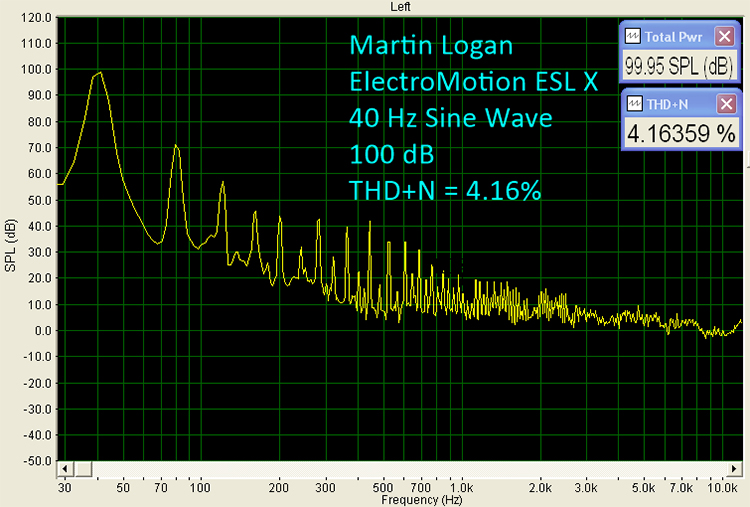Click the Total Pwr window waveform icon
750x507 pixels.
coord(632,36)
